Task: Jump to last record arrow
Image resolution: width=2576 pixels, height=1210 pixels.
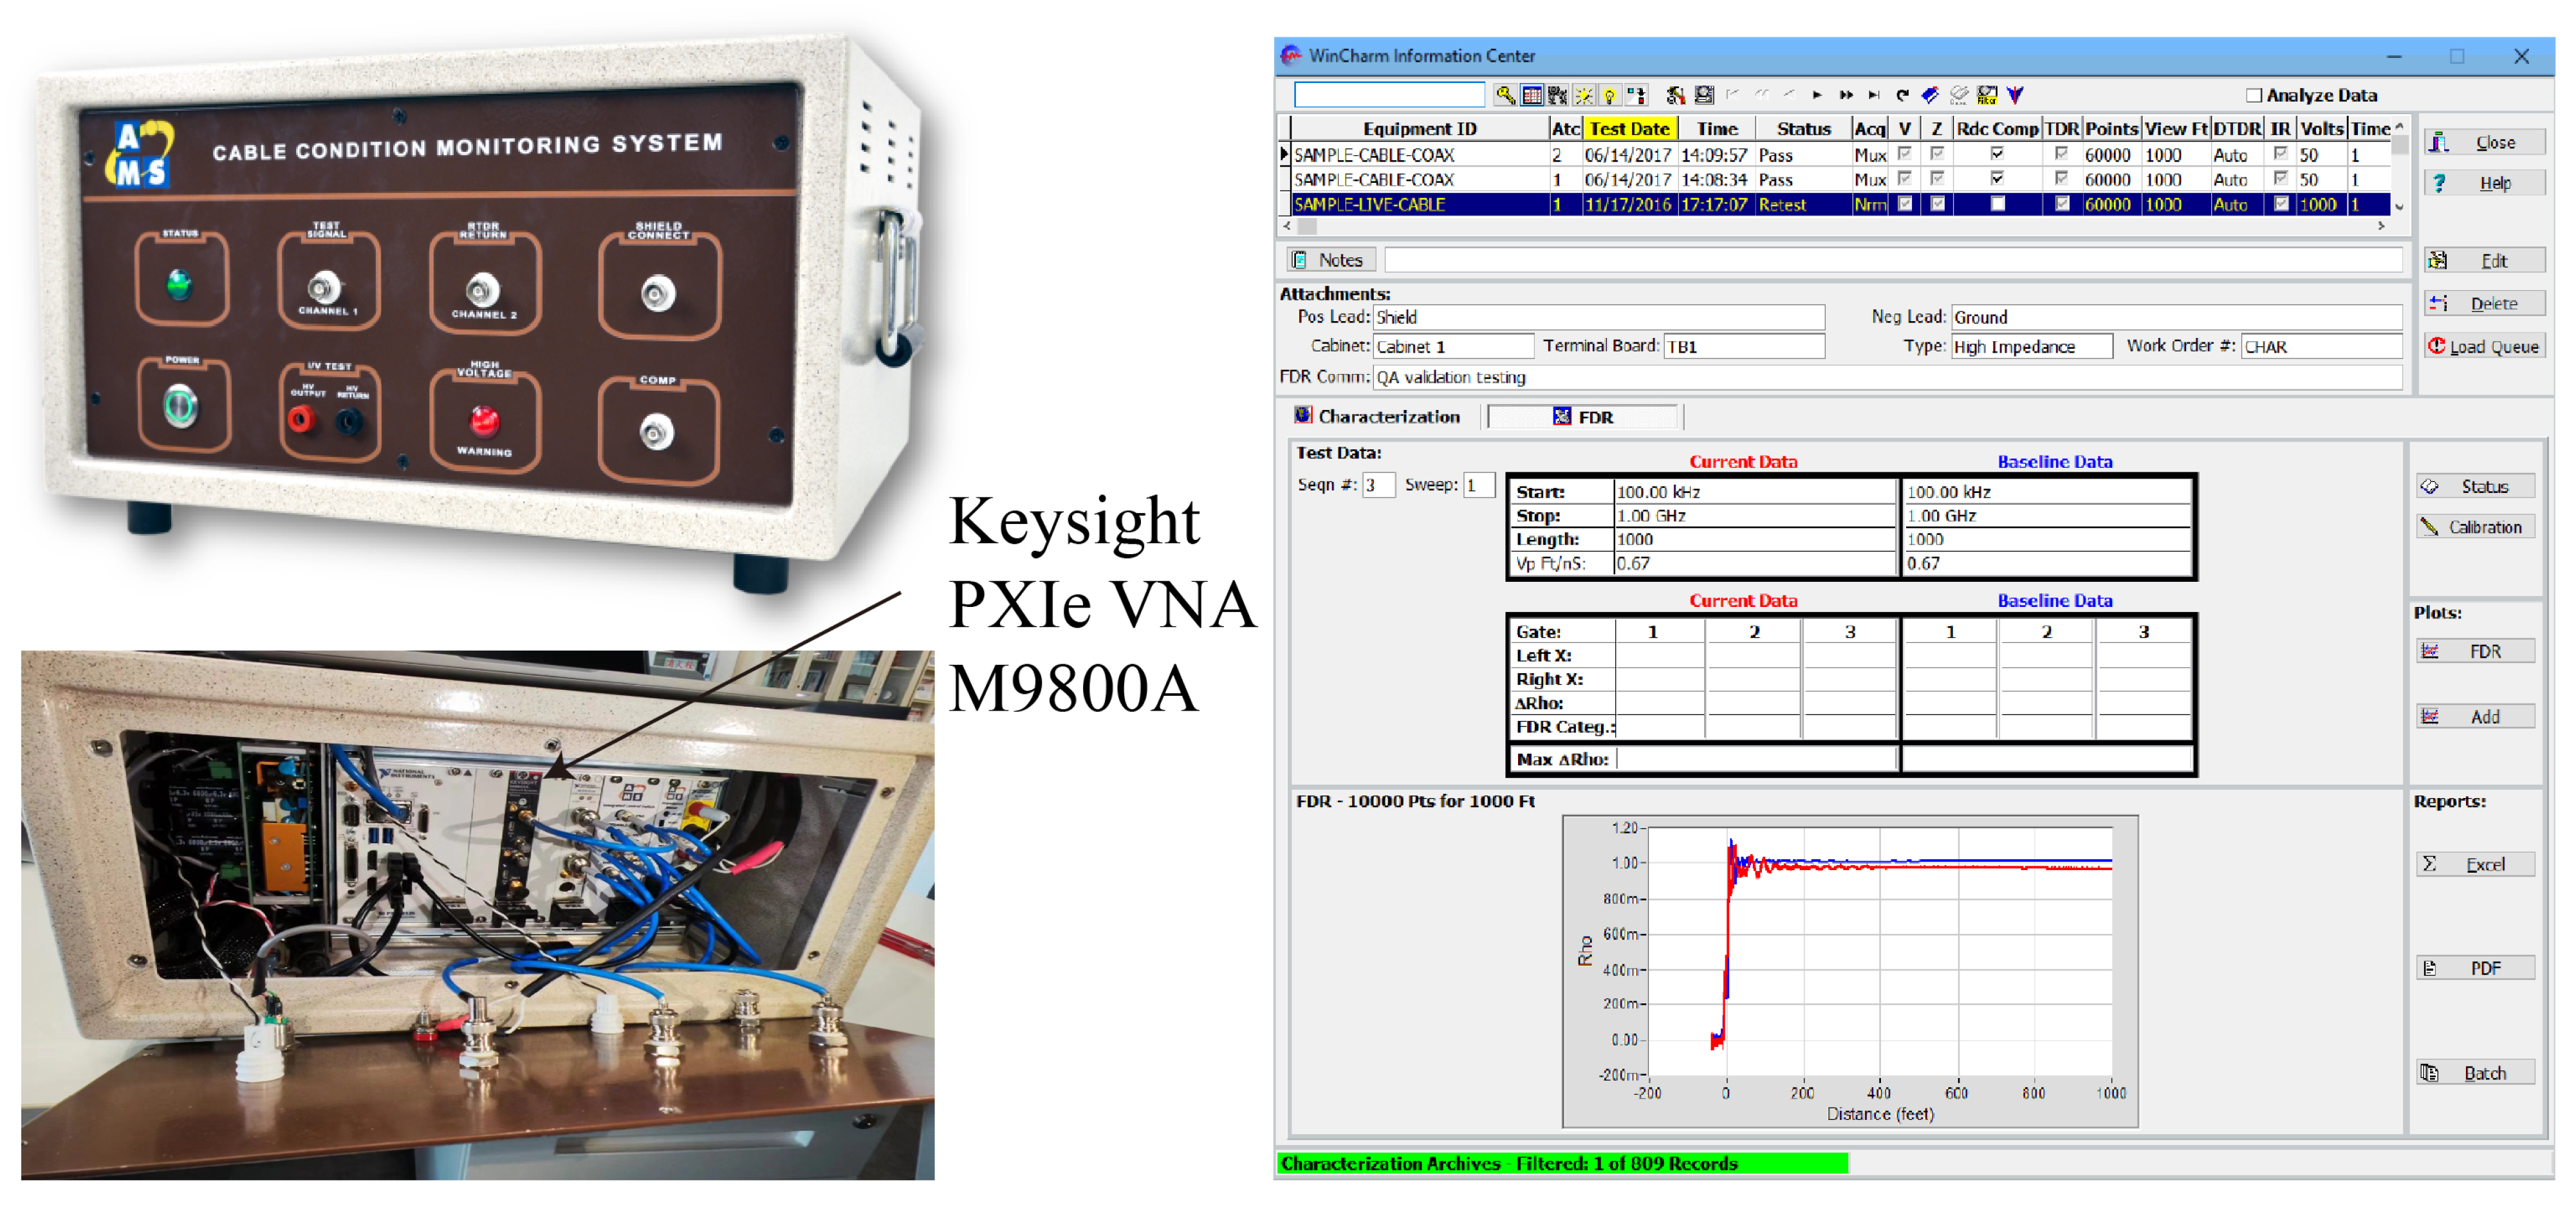Action: click(1874, 95)
